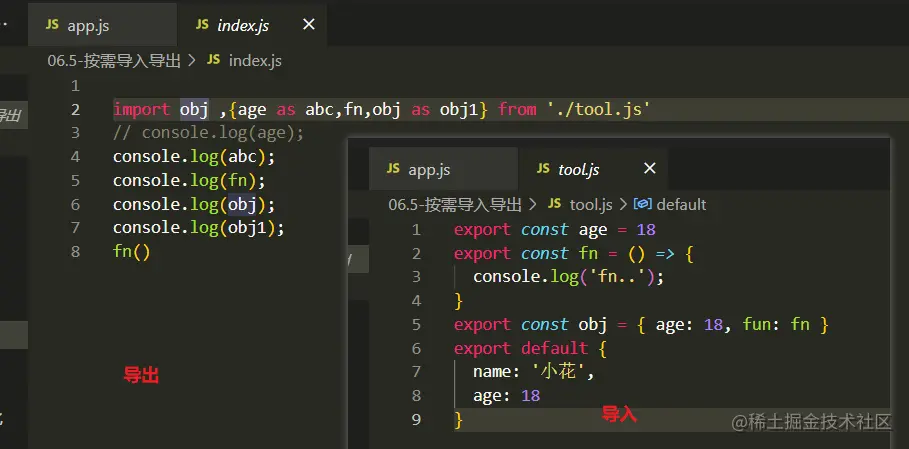Open the default symbol breadcrumb
Screen dimensions: 909x449
click(x=681, y=205)
